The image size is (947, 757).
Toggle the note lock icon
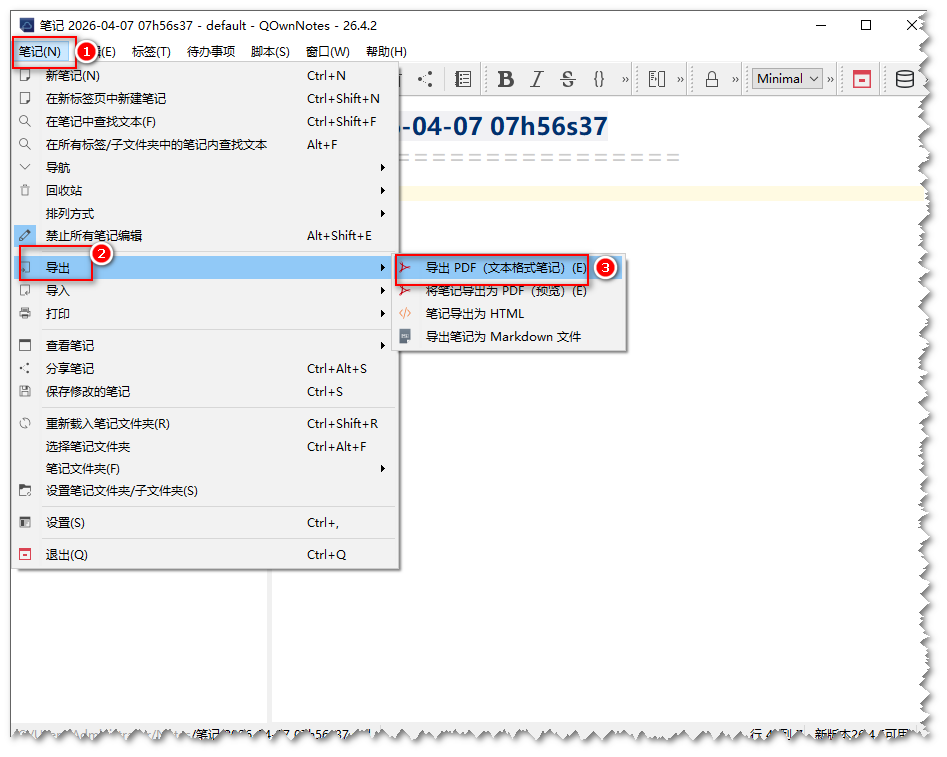click(x=712, y=79)
